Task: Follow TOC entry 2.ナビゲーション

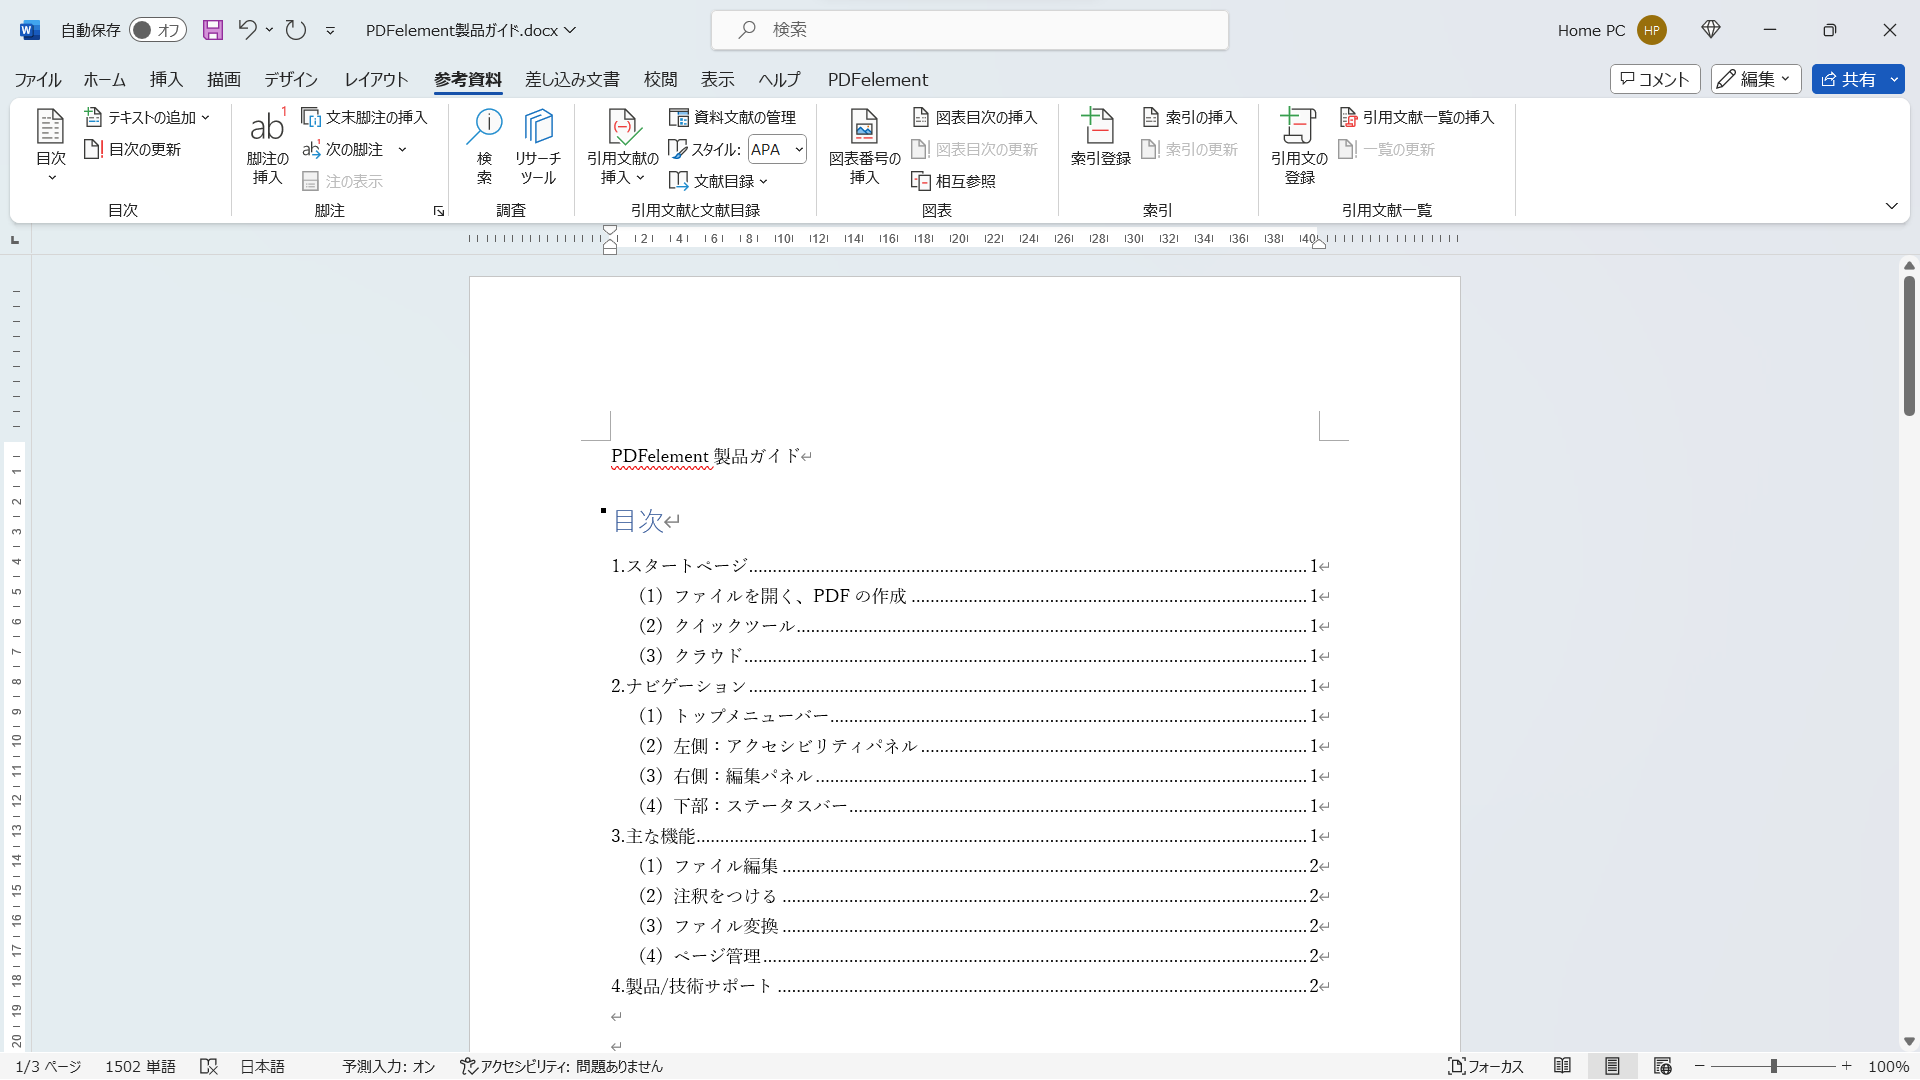Action: click(x=970, y=686)
